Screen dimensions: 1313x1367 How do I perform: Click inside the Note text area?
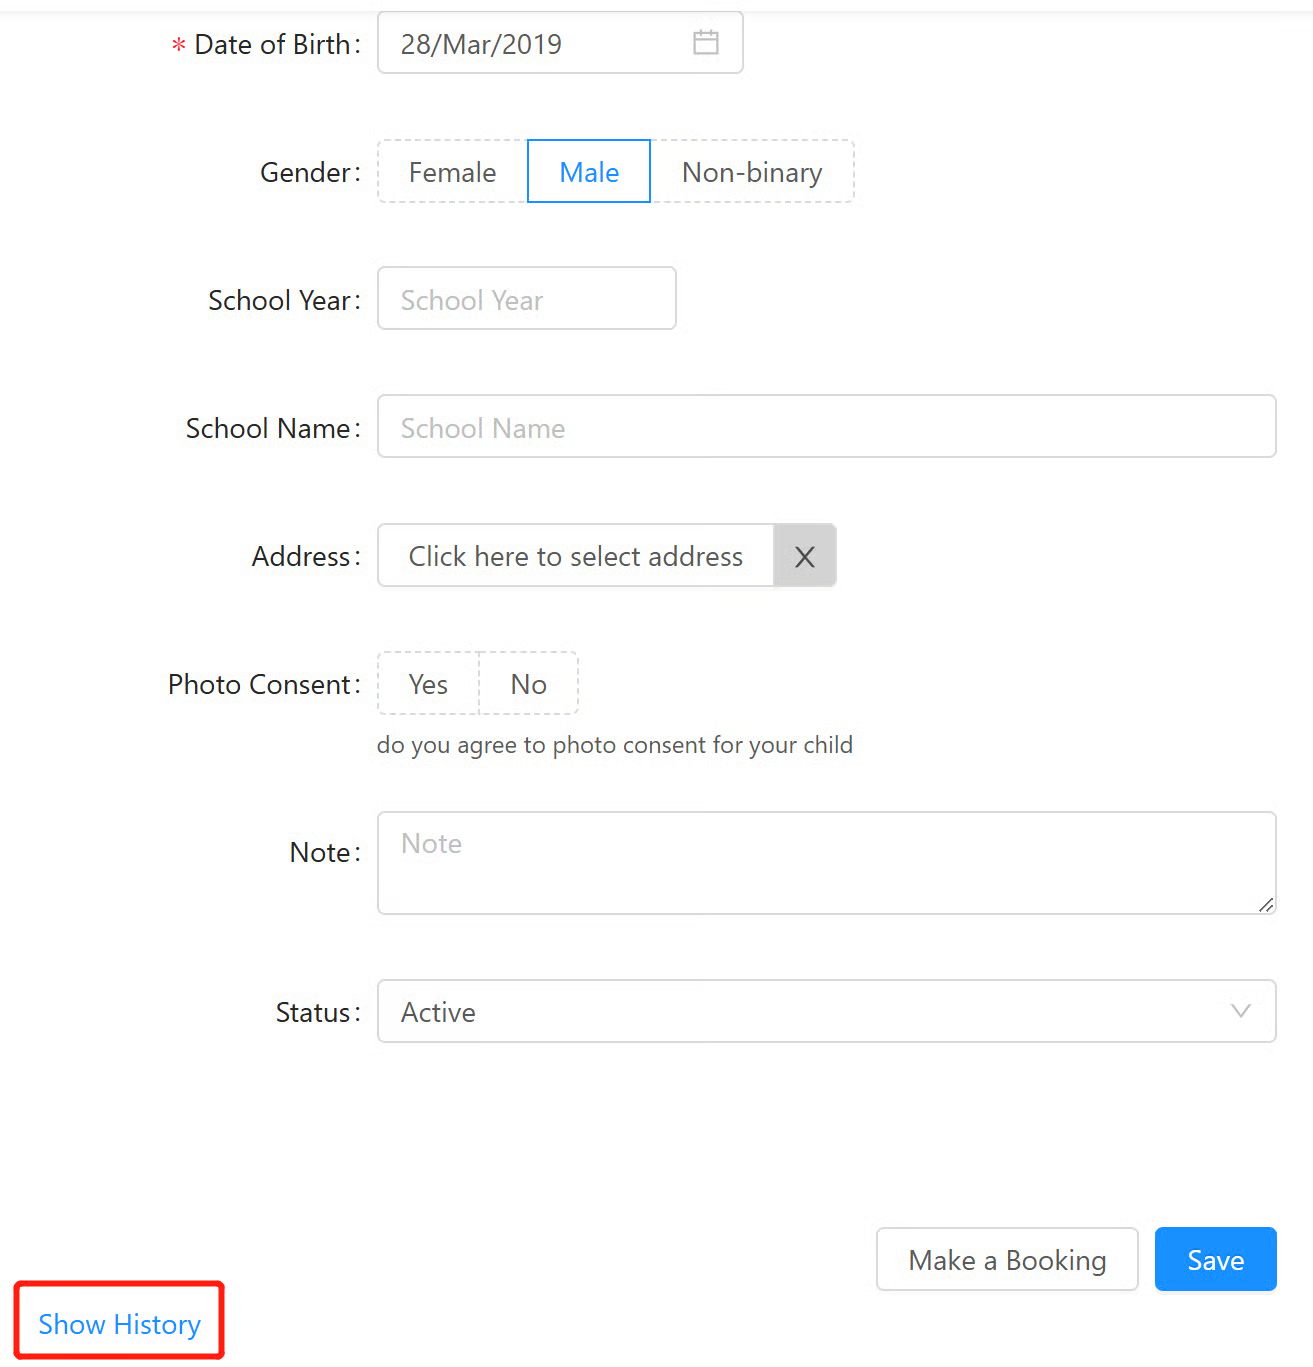[x=826, y=862]
